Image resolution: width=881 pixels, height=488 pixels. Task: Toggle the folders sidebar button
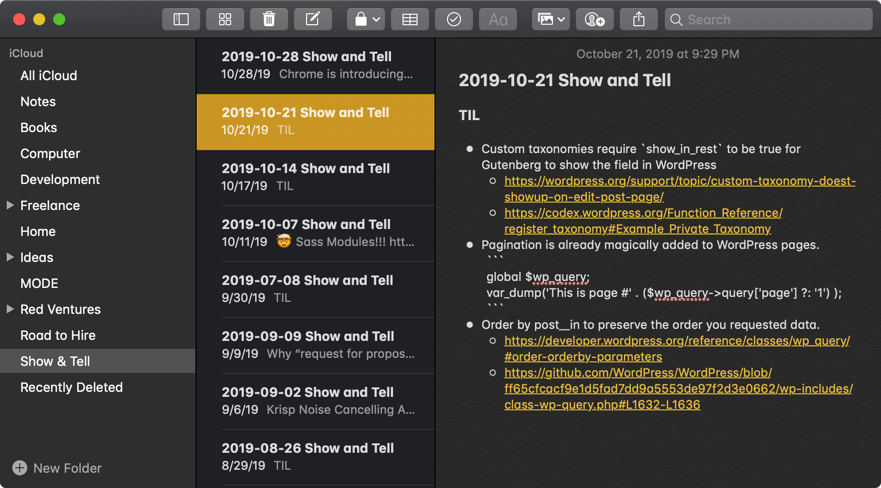pyautogui.click(x=181, y=20)
